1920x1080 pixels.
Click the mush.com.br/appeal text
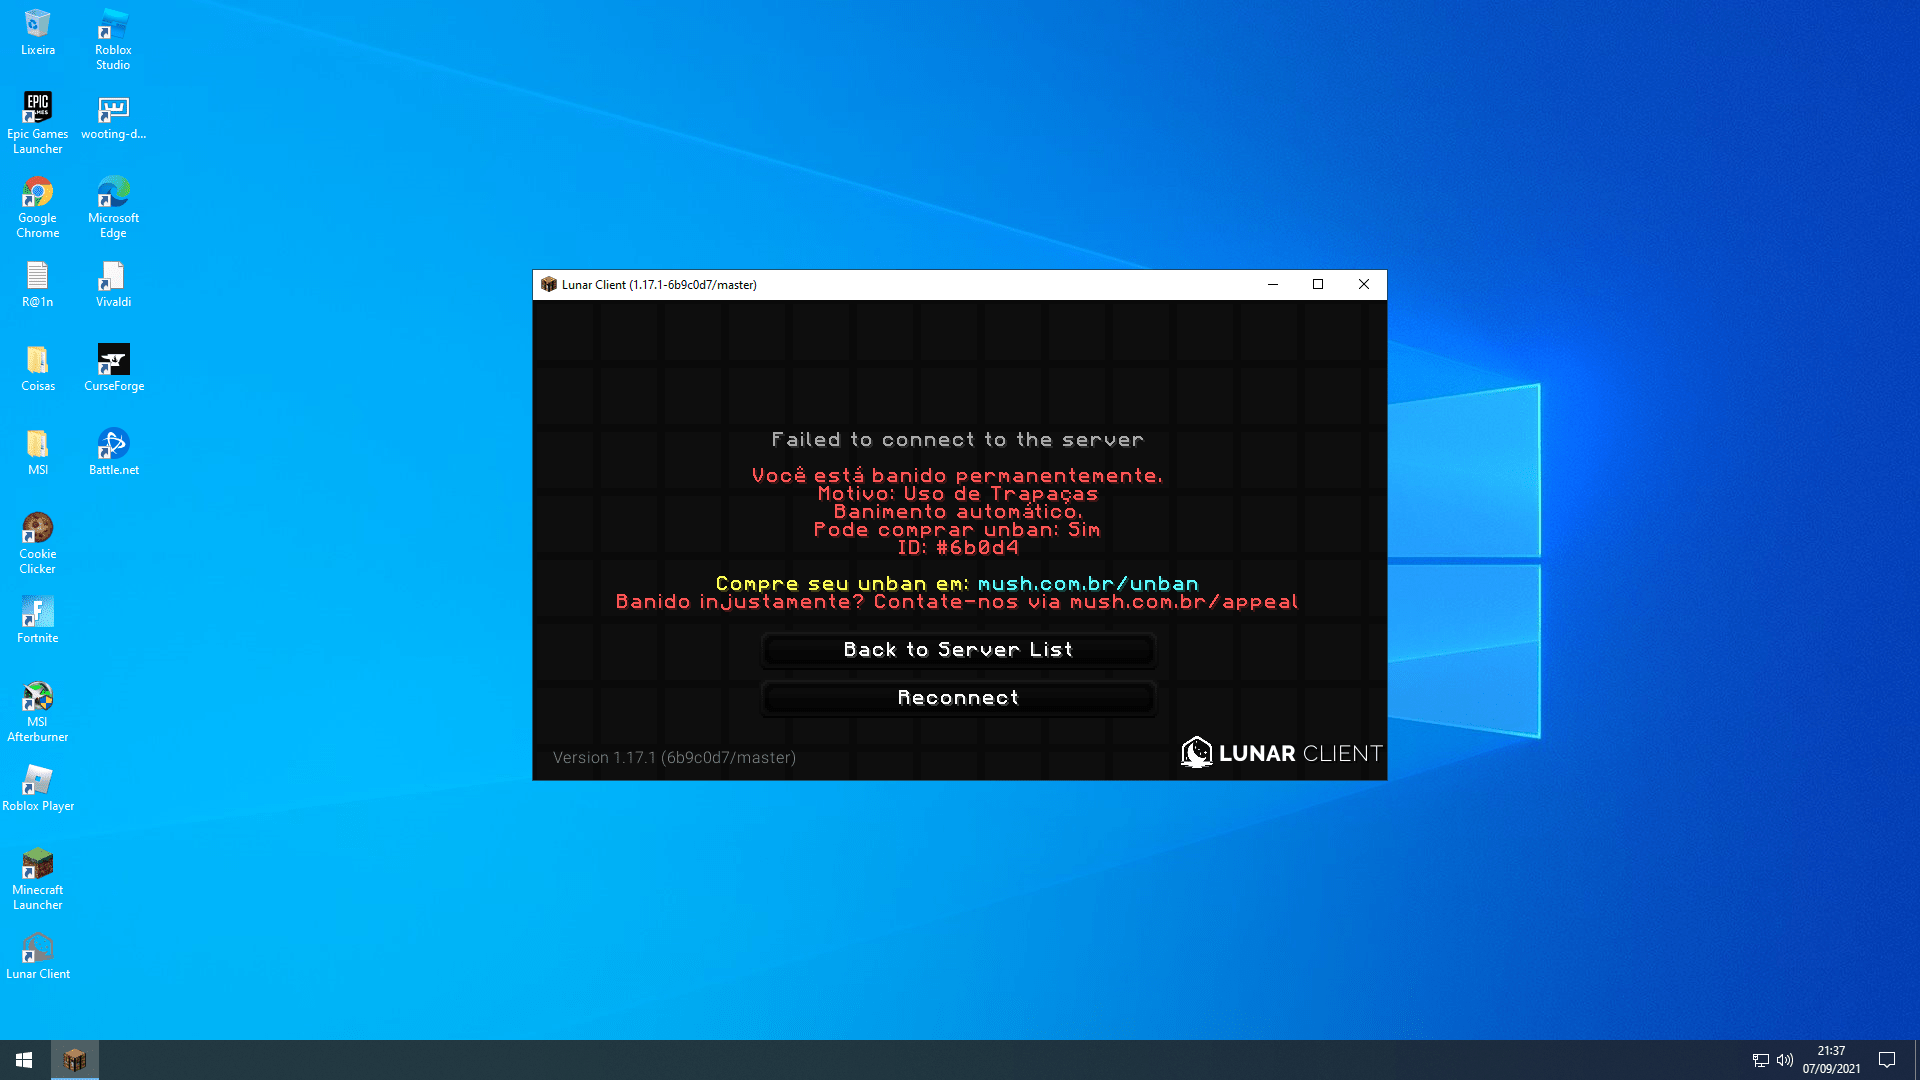[x=1184, y=602]
